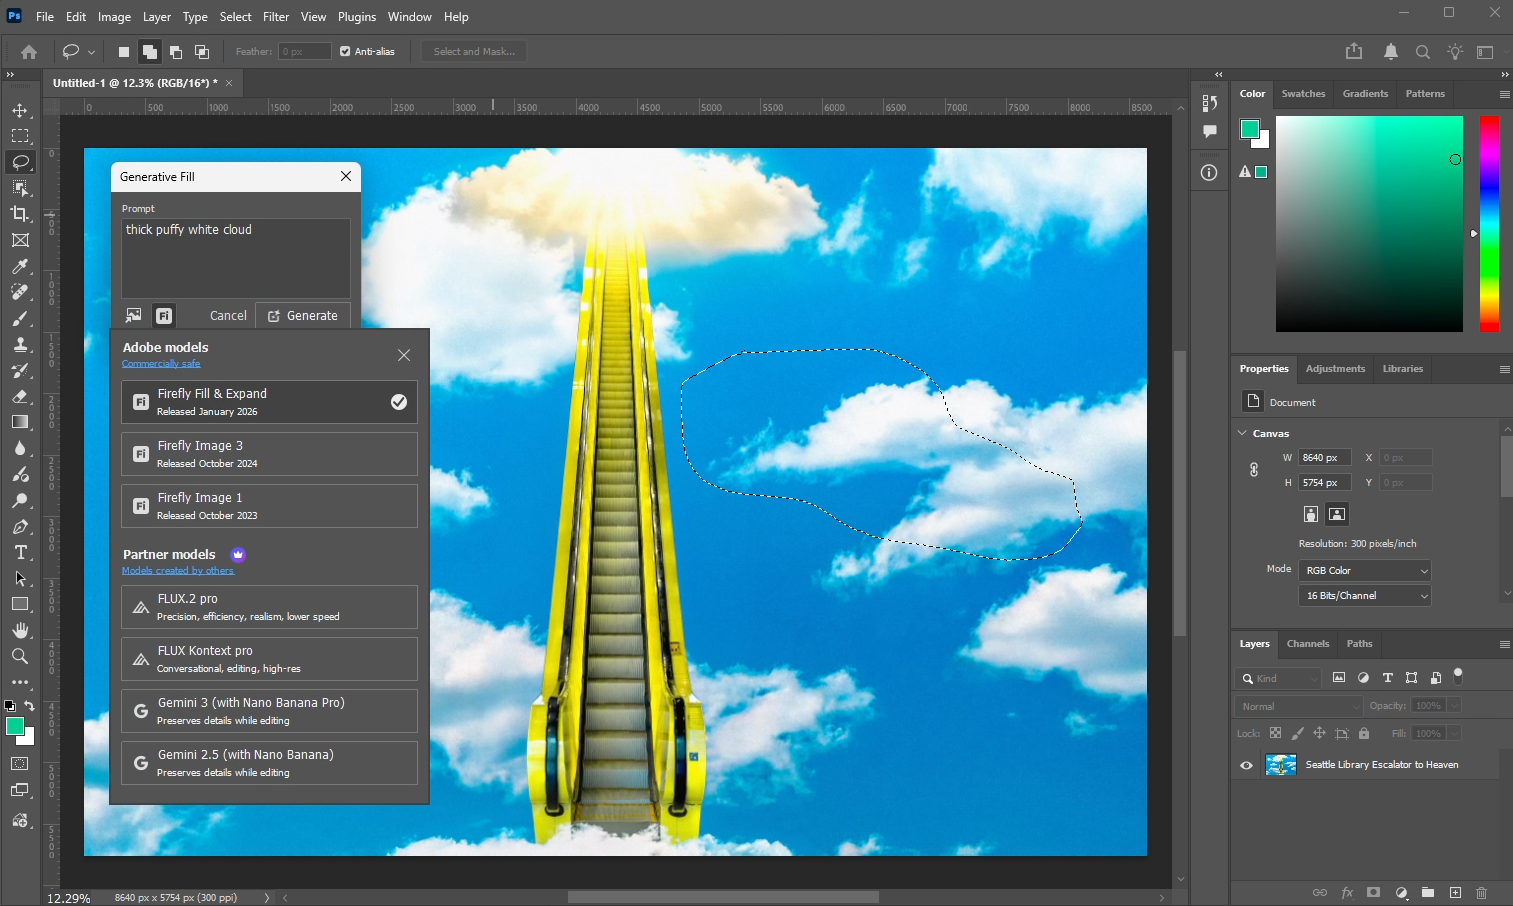Screen dimensions: 1513x906
Task: Open the Models created by others link
Action: point(179,570)
